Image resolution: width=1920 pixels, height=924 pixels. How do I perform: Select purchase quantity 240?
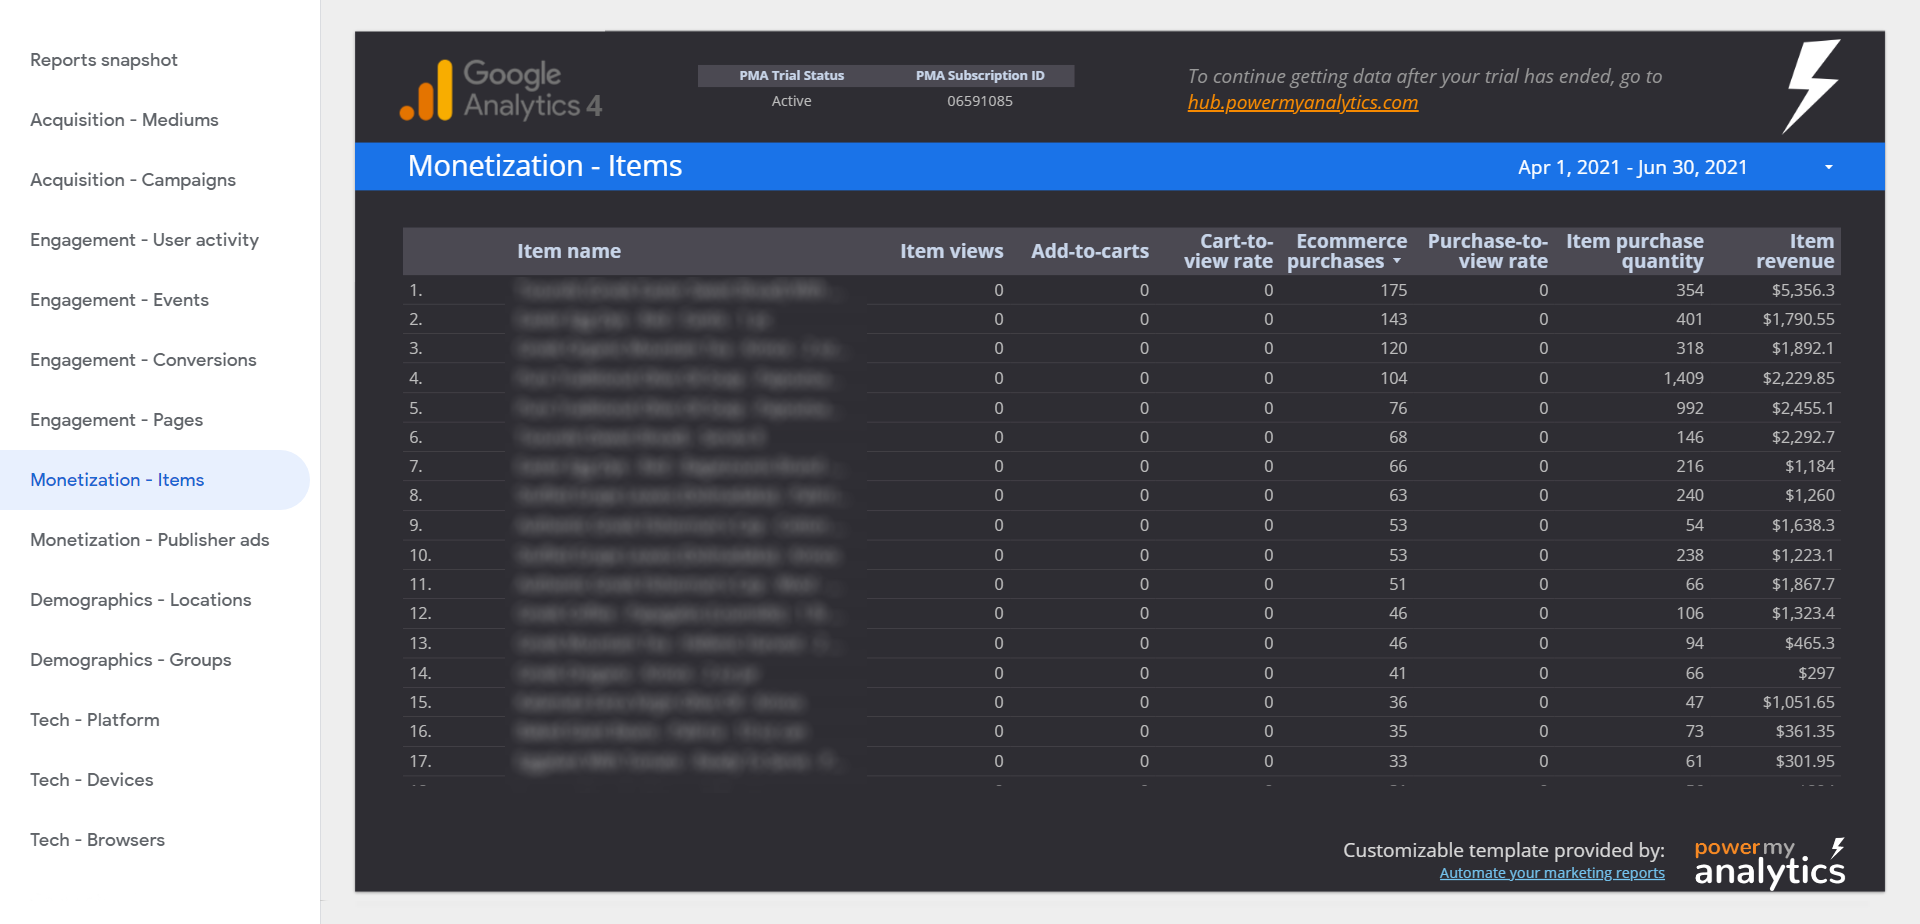1690,495
